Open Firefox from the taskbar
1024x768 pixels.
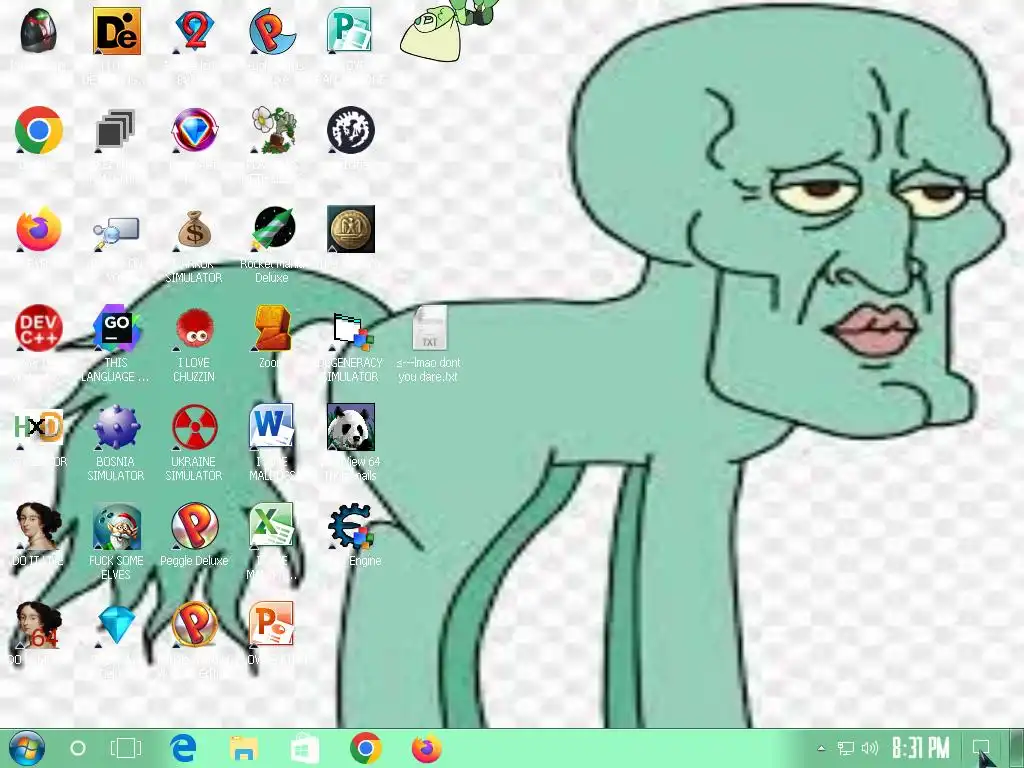(426, 748)
